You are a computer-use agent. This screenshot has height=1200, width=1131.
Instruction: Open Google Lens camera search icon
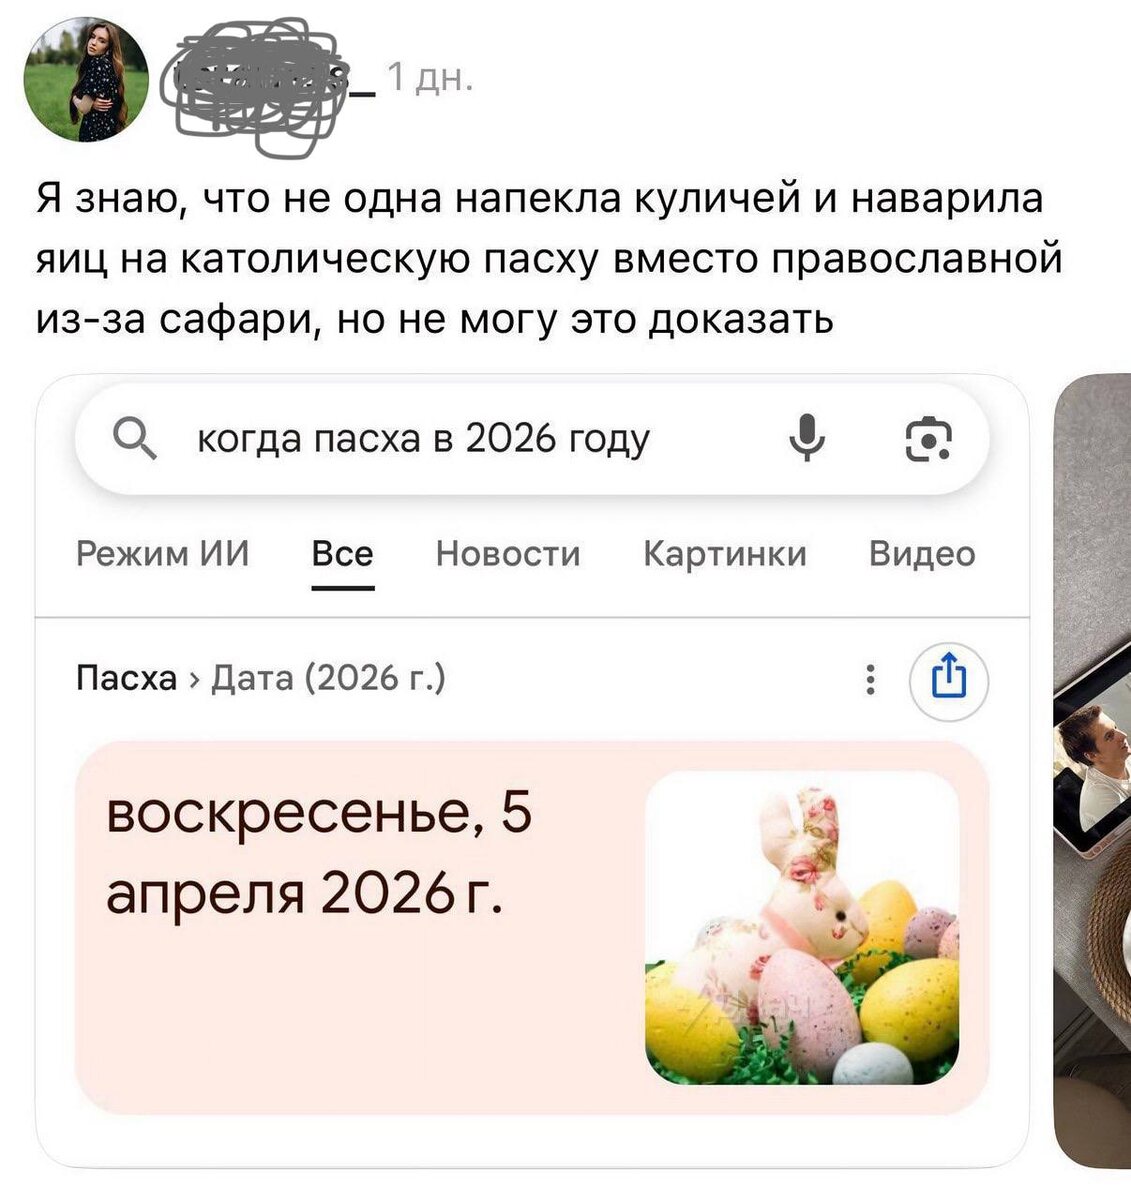pos(928,439)
